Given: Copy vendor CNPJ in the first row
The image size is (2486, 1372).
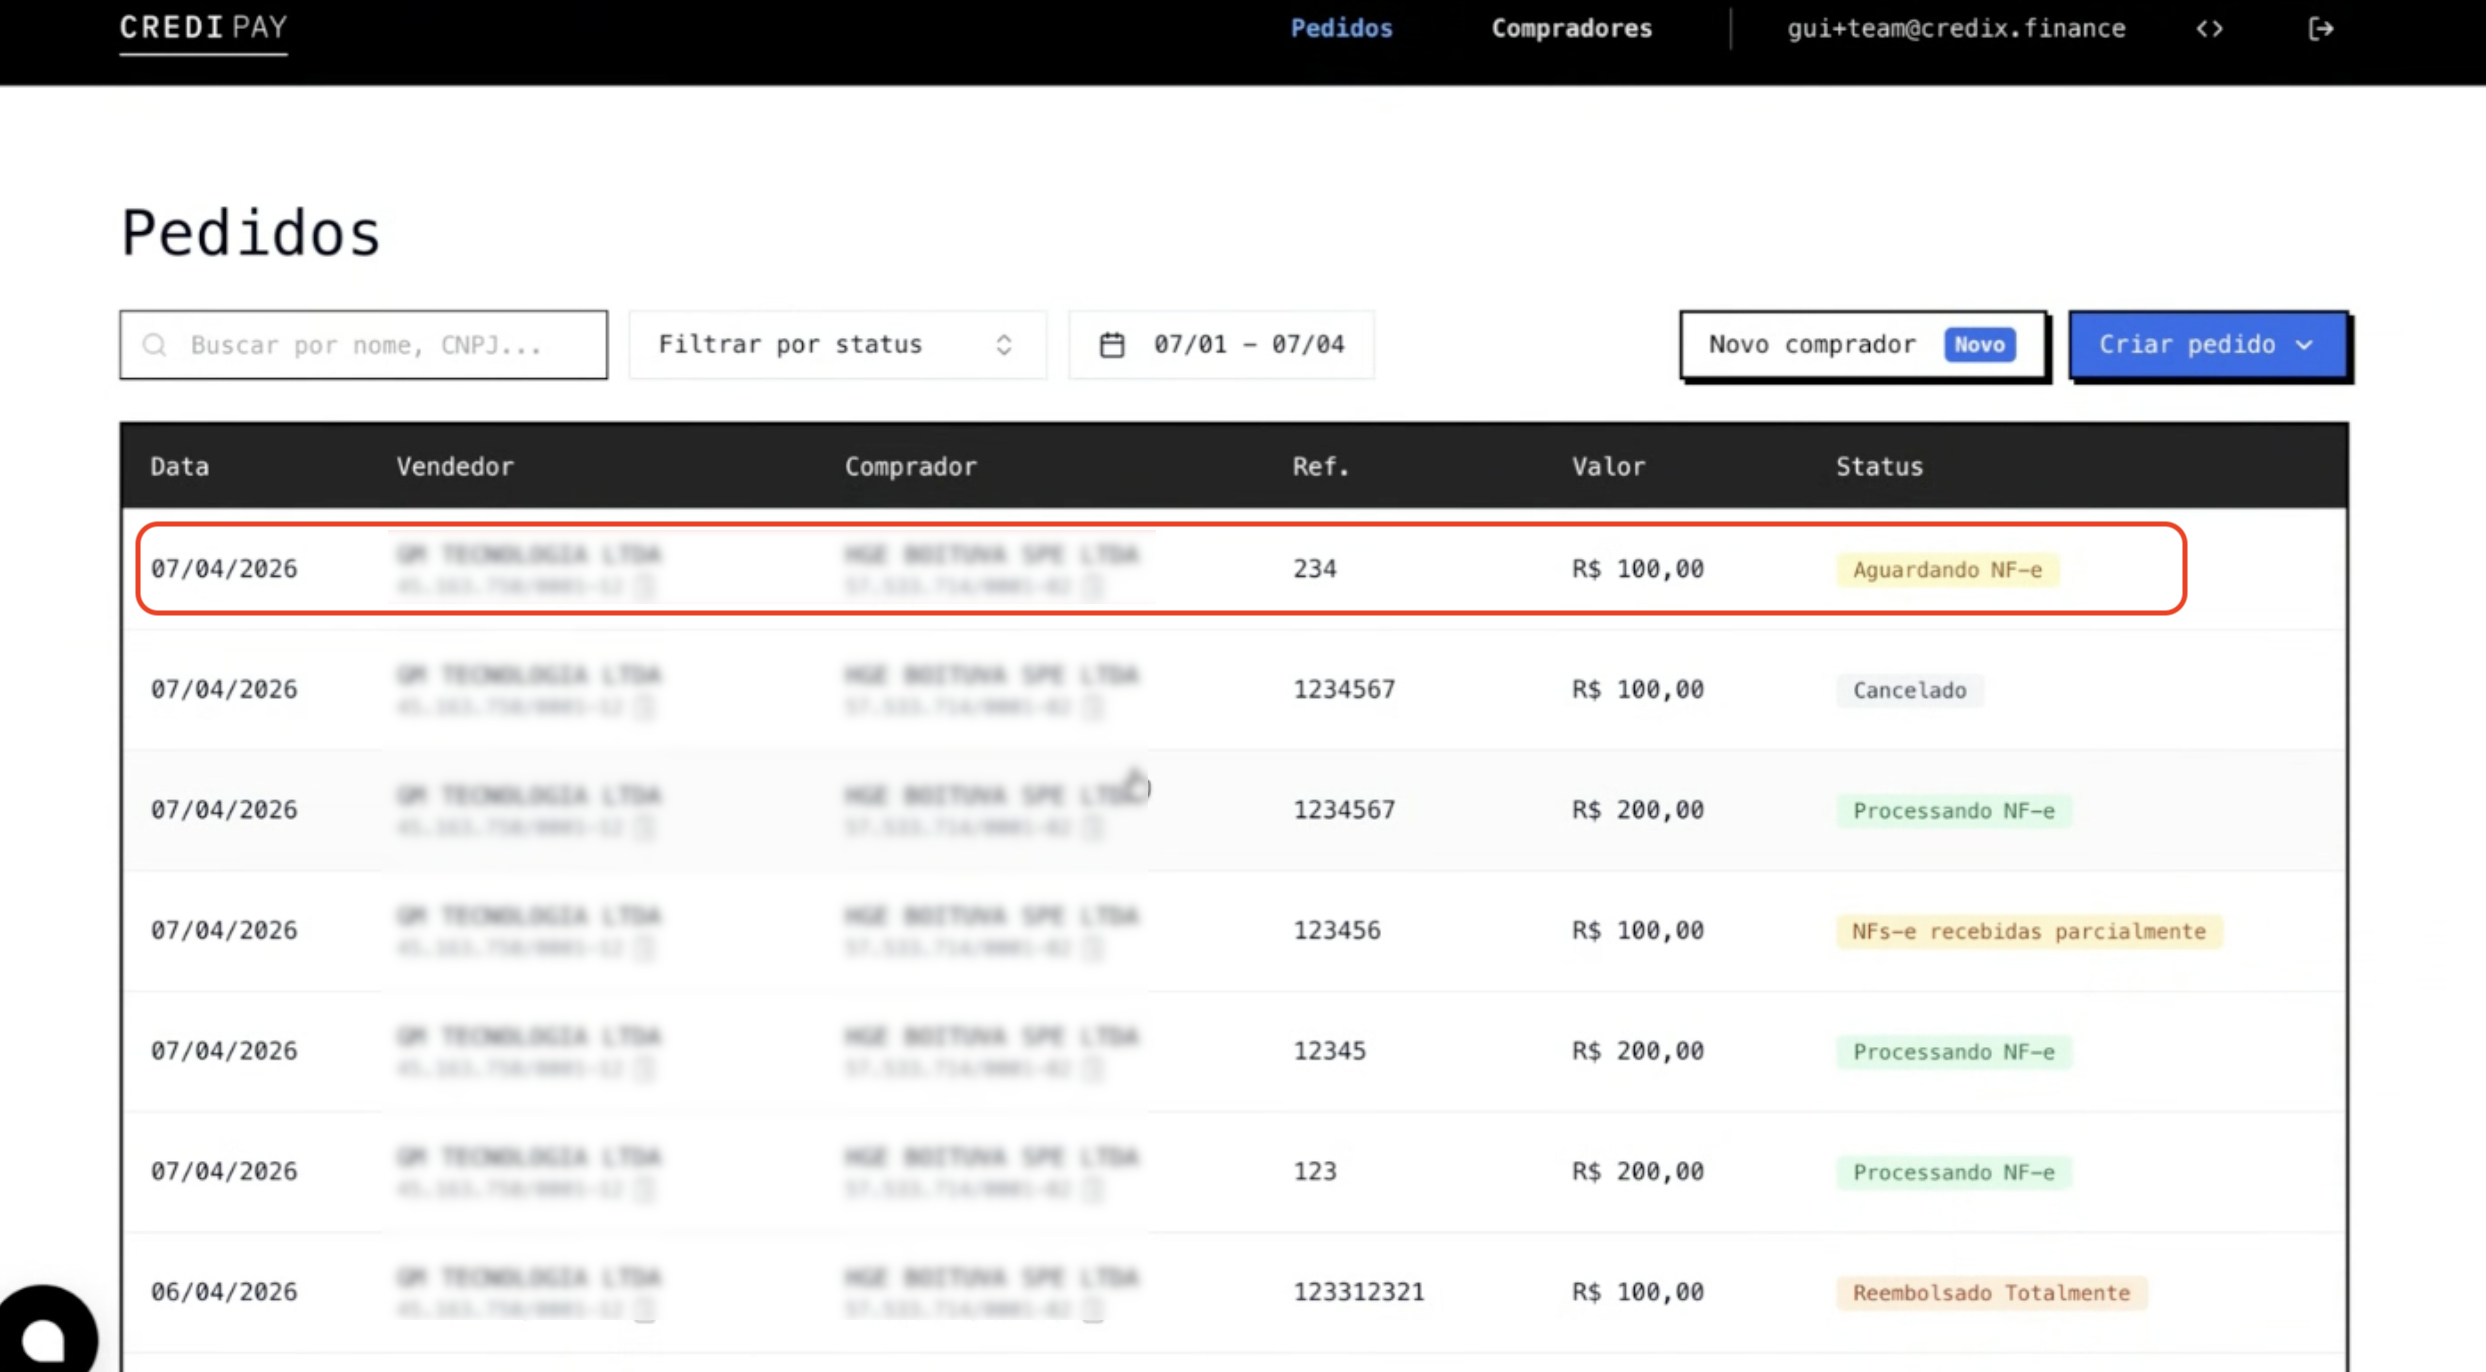Looking at the screenshot, I should pyautogui.click(x=645, y=586).
